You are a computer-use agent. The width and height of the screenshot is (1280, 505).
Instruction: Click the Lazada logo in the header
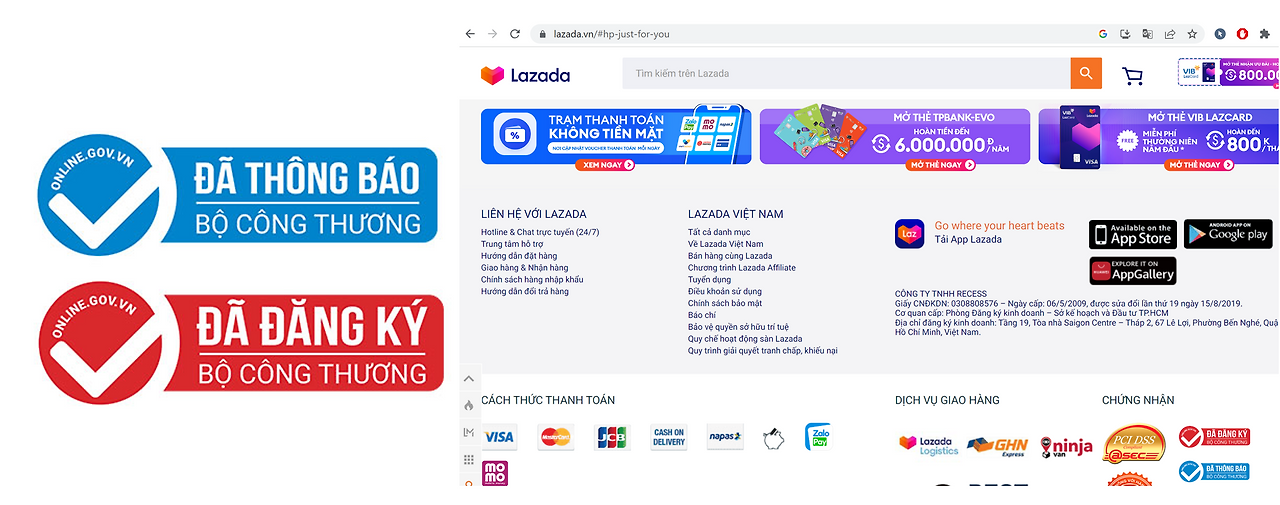(525, 75)
